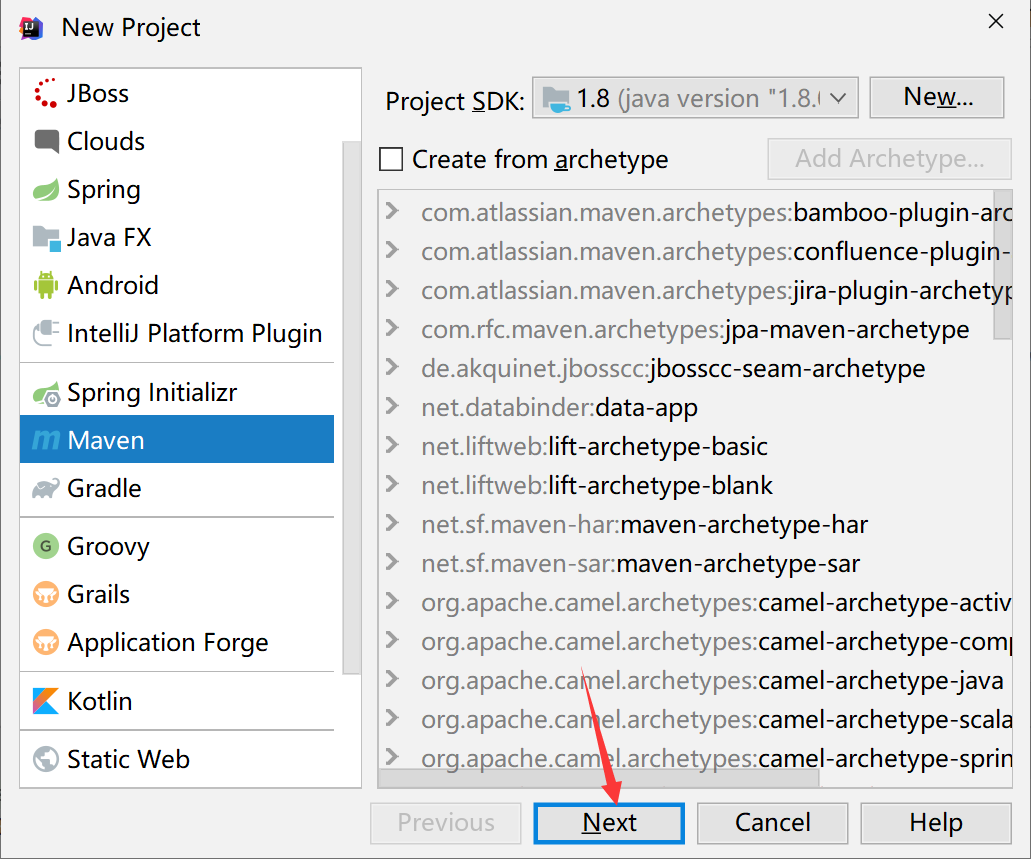1031x859 pixels.
Task: Expand the net.databinder:data-app node
Action: tap(393, 406)
